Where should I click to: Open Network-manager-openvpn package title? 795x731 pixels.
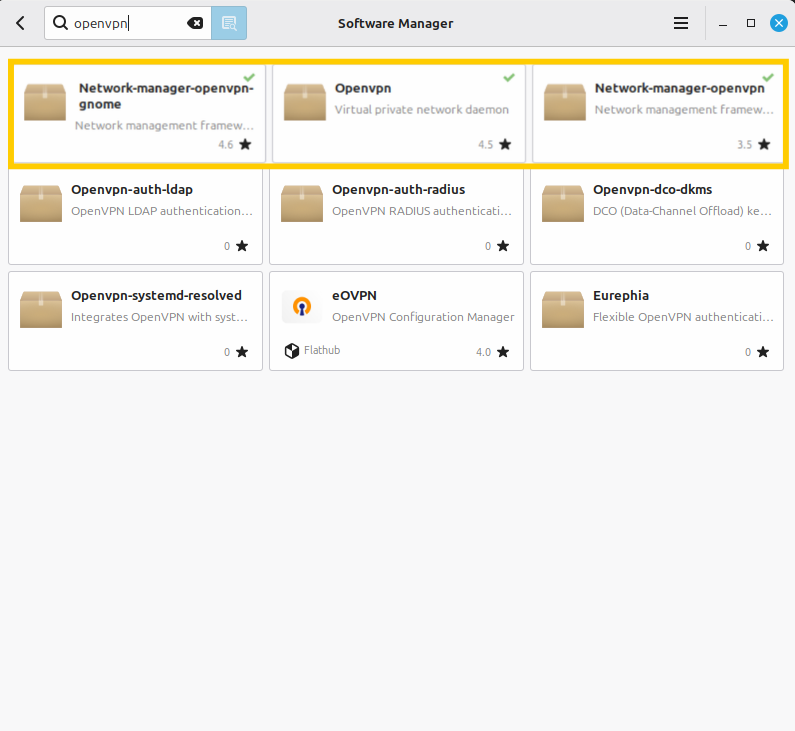pyautogui.click(x=679, y=88)
